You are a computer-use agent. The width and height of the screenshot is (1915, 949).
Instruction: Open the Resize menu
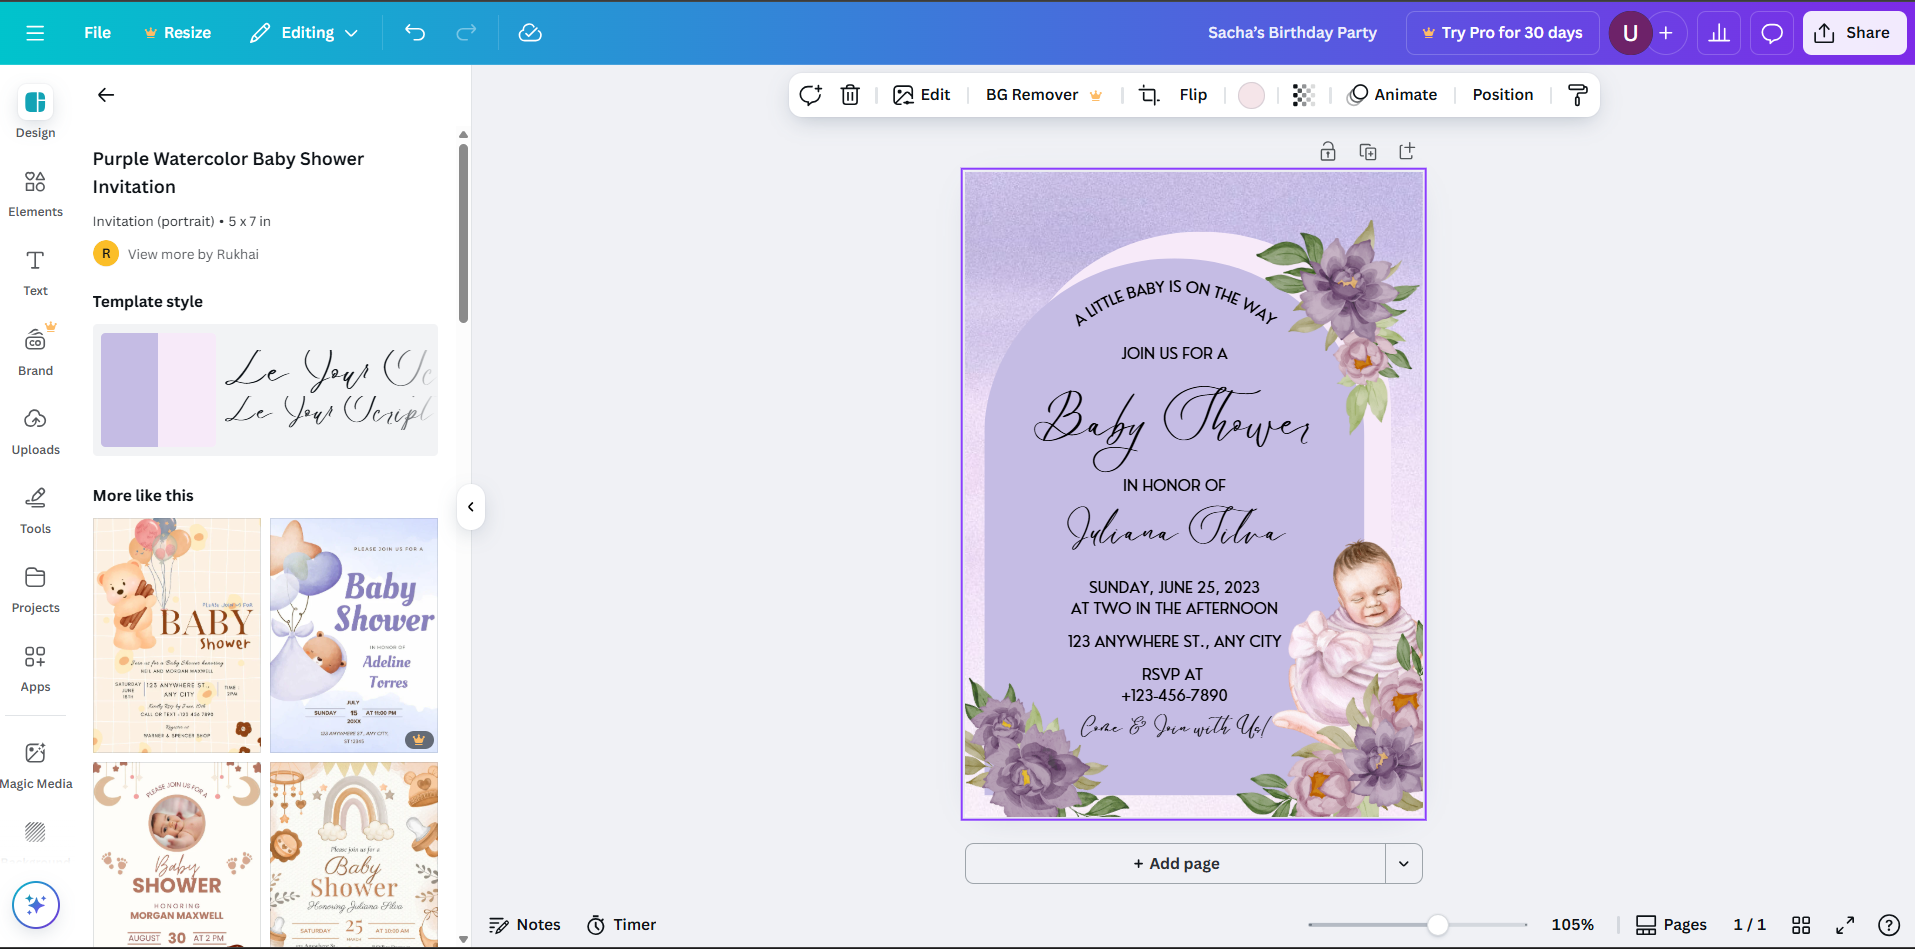click(x=177, y=32)
